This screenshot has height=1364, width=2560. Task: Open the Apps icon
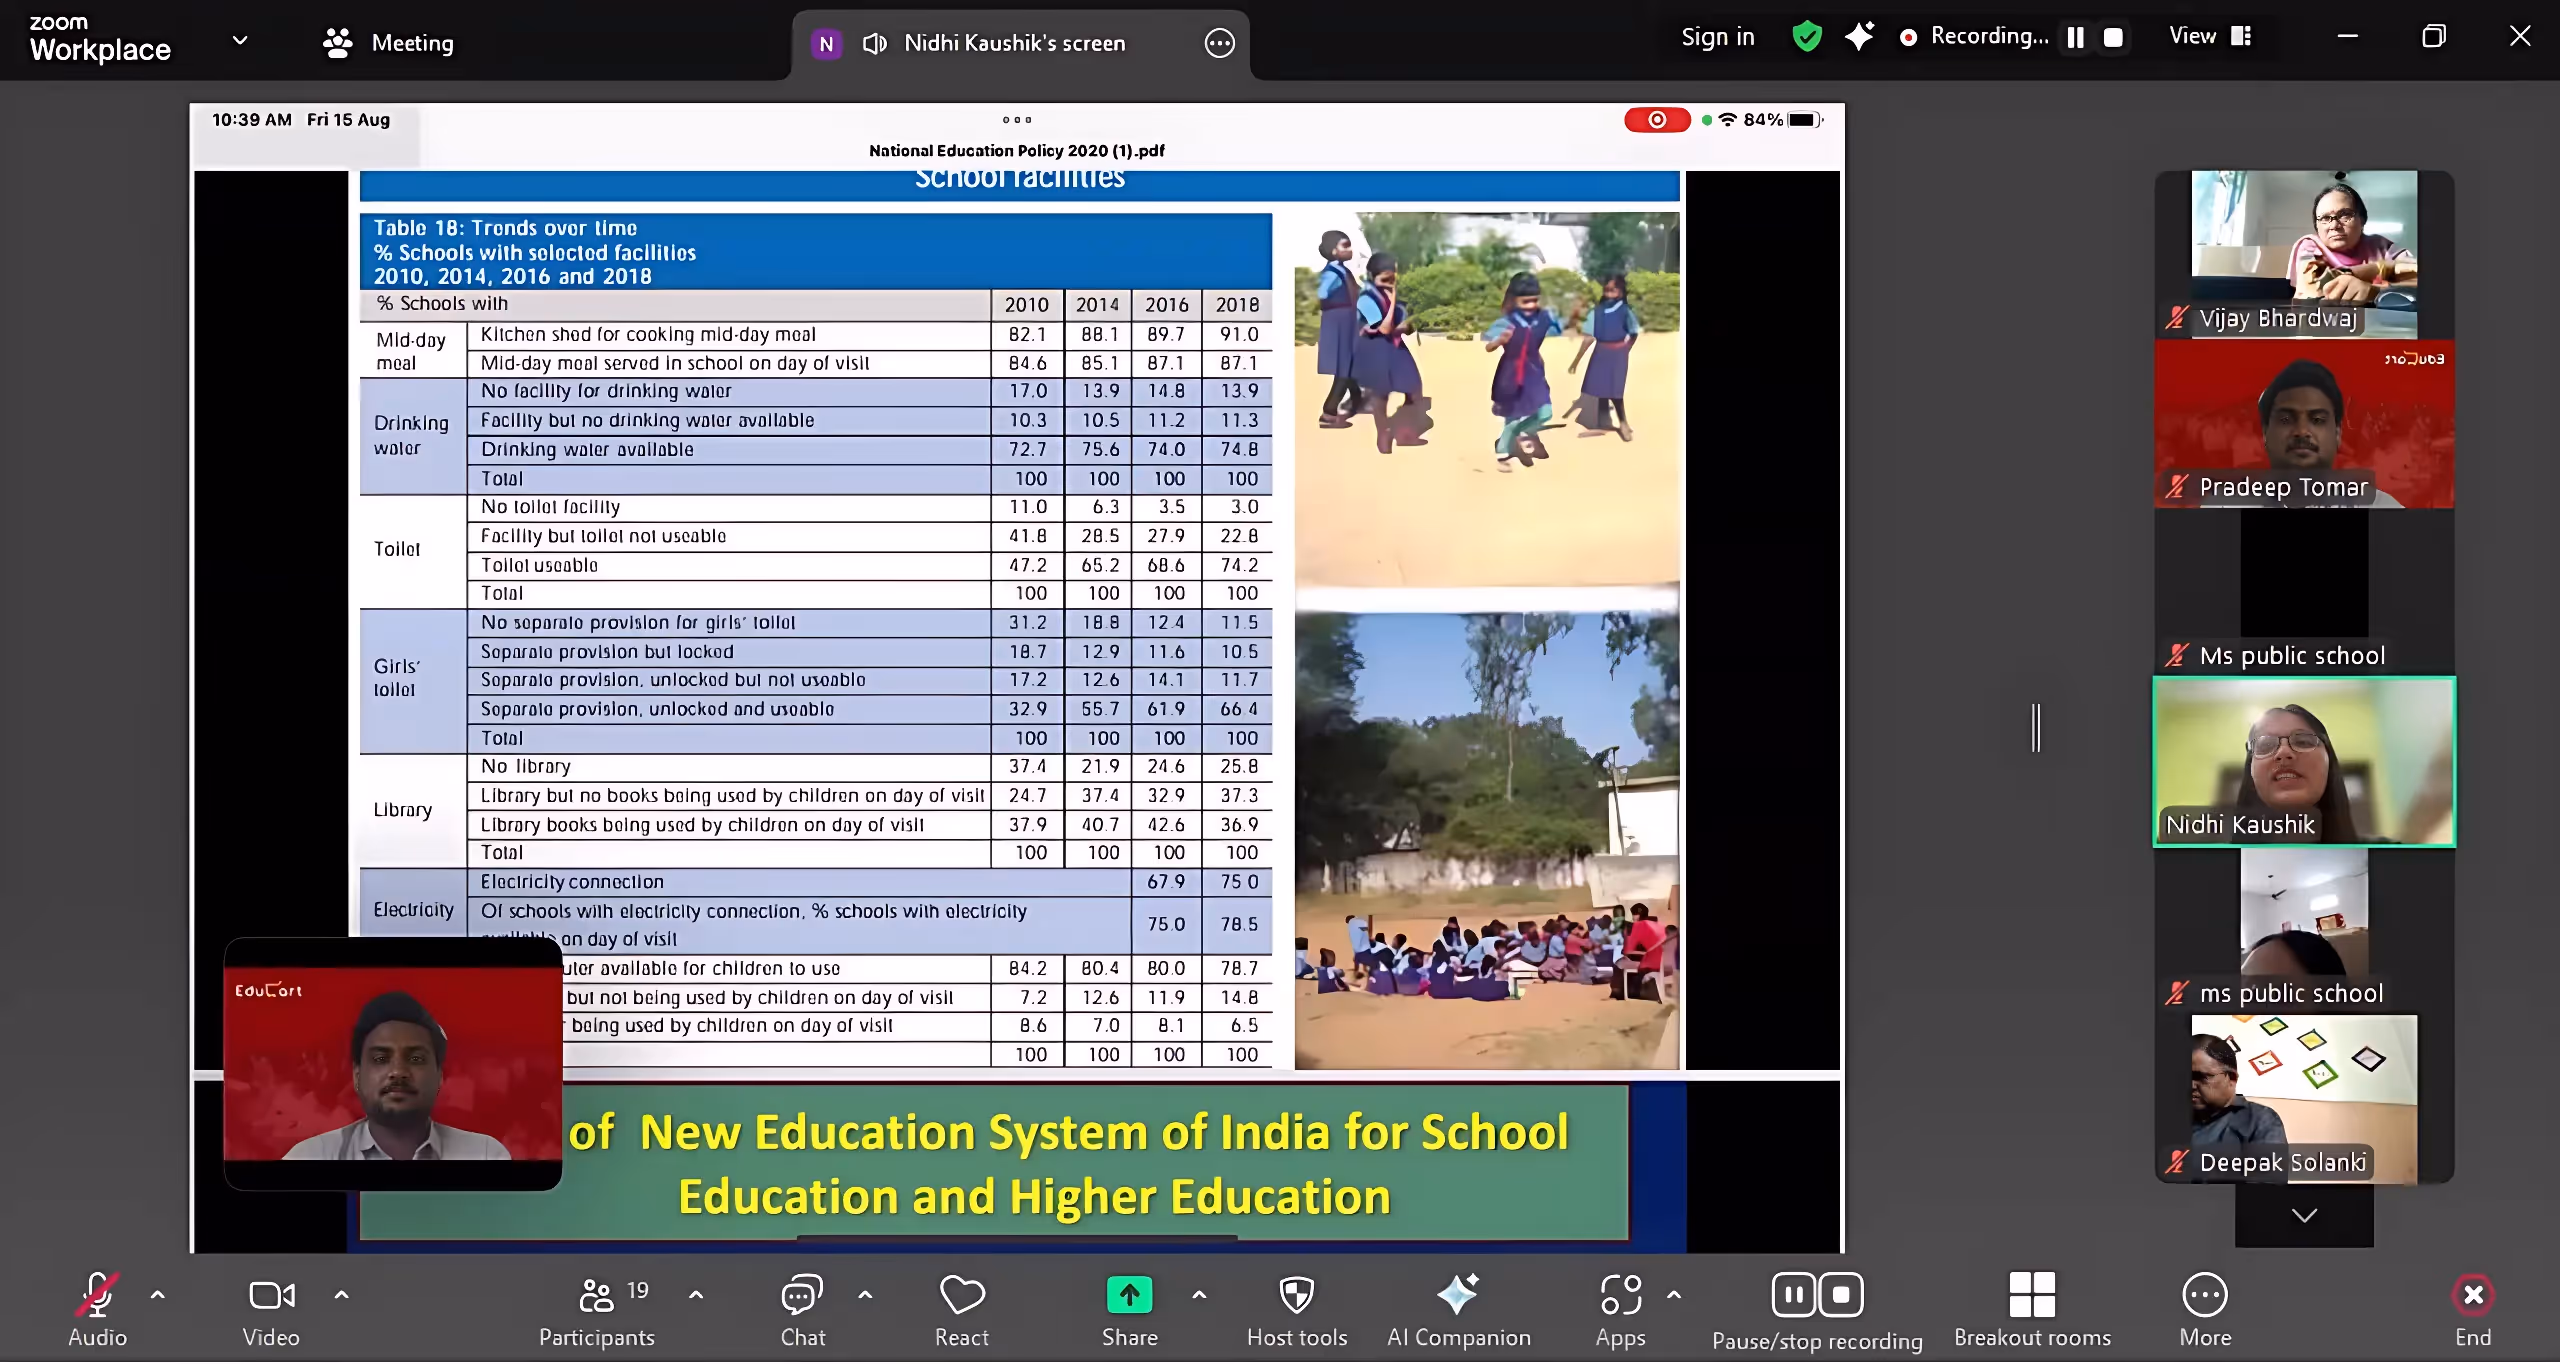pyautogui.click(x=1620, y=1296)
